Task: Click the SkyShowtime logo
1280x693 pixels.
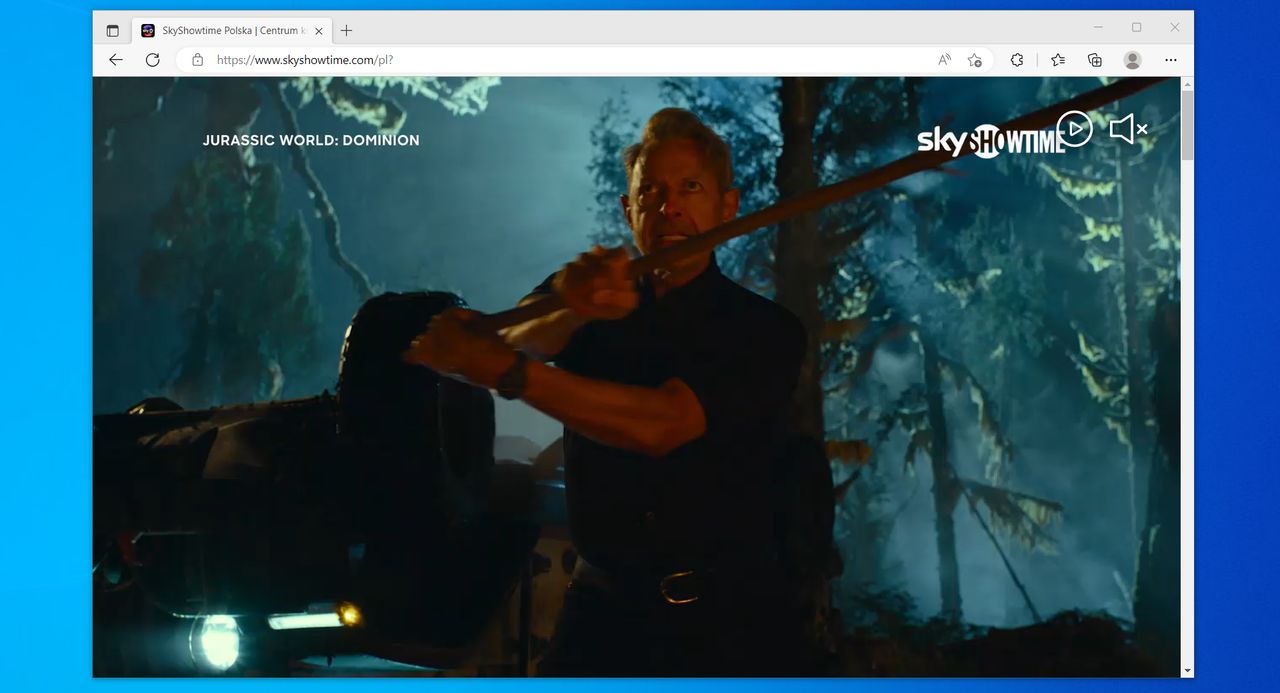Action: tap(990, 141)
